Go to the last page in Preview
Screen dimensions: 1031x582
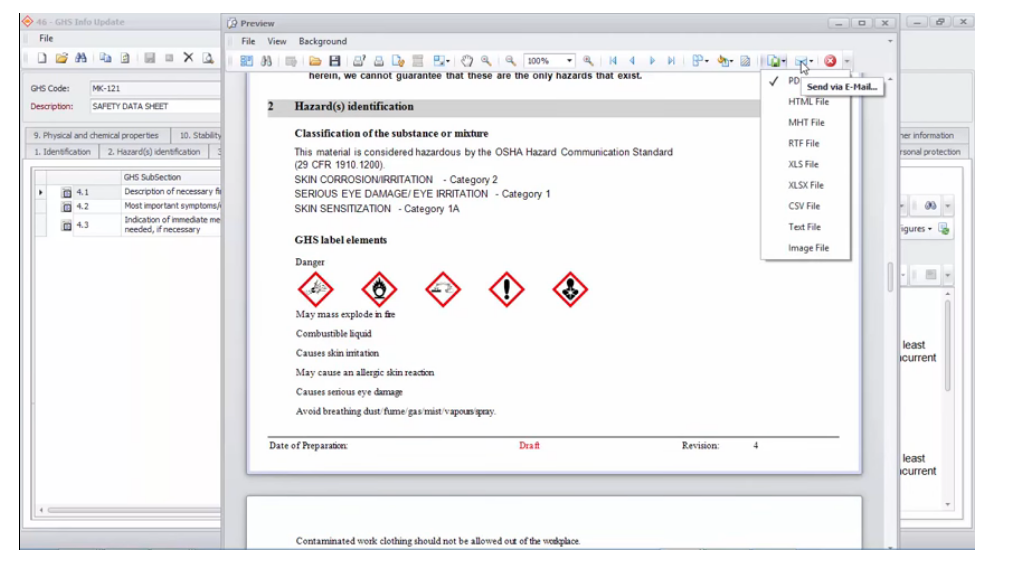pyautogui.click(x=671, y=61)
